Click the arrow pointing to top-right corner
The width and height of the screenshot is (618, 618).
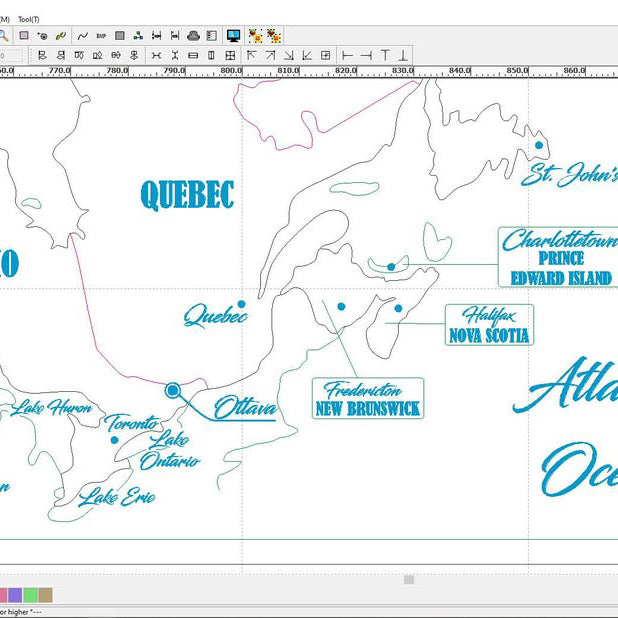270,56
